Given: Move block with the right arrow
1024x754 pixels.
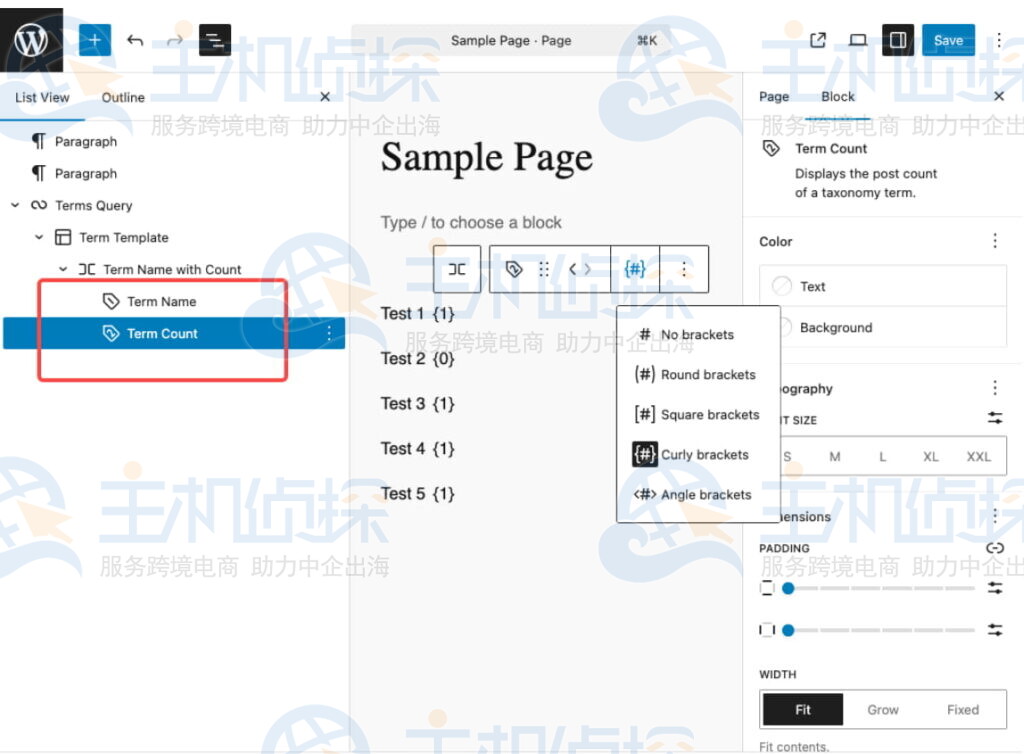Looking at the screenshot, I should [x=587, y=269].
